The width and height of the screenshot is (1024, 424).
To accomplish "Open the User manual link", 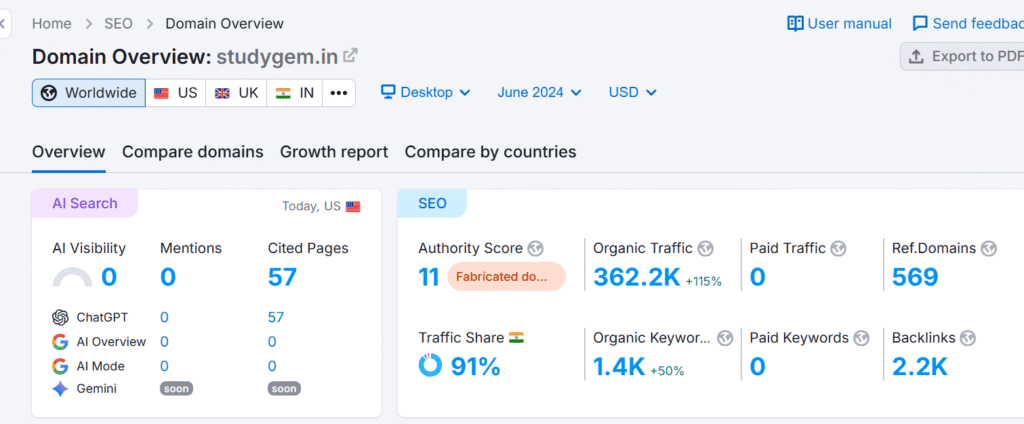I will click(x=839, y=24).
